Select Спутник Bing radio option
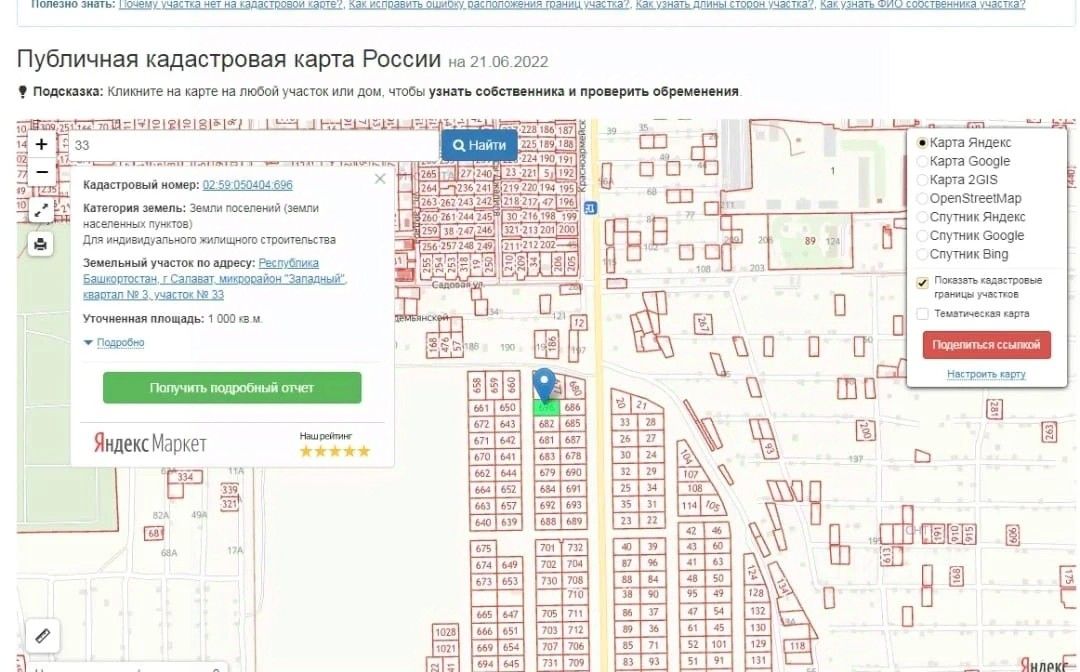Image resolution: width=1080 pixels, height=672 pixels. point(922,255)
